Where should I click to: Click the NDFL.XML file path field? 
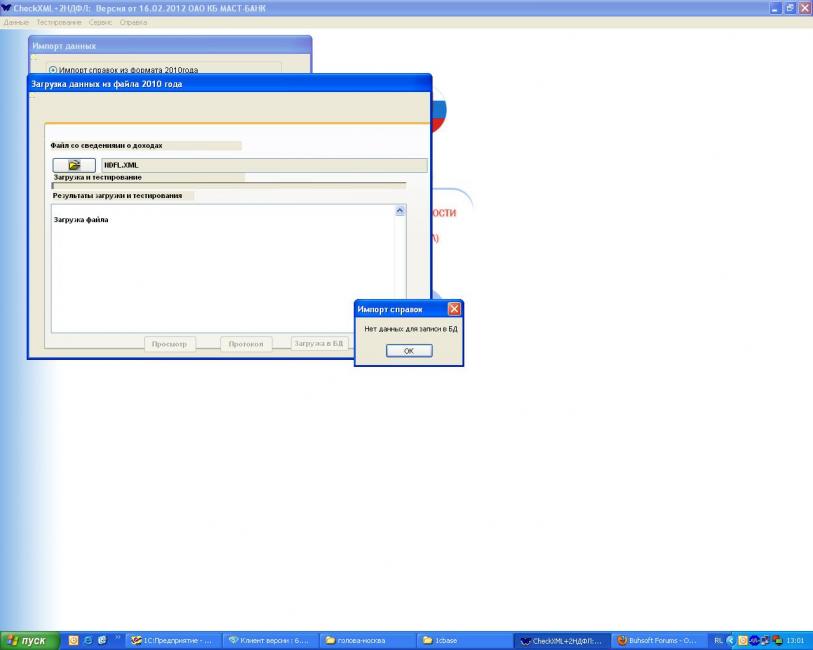tap(262, 165)
